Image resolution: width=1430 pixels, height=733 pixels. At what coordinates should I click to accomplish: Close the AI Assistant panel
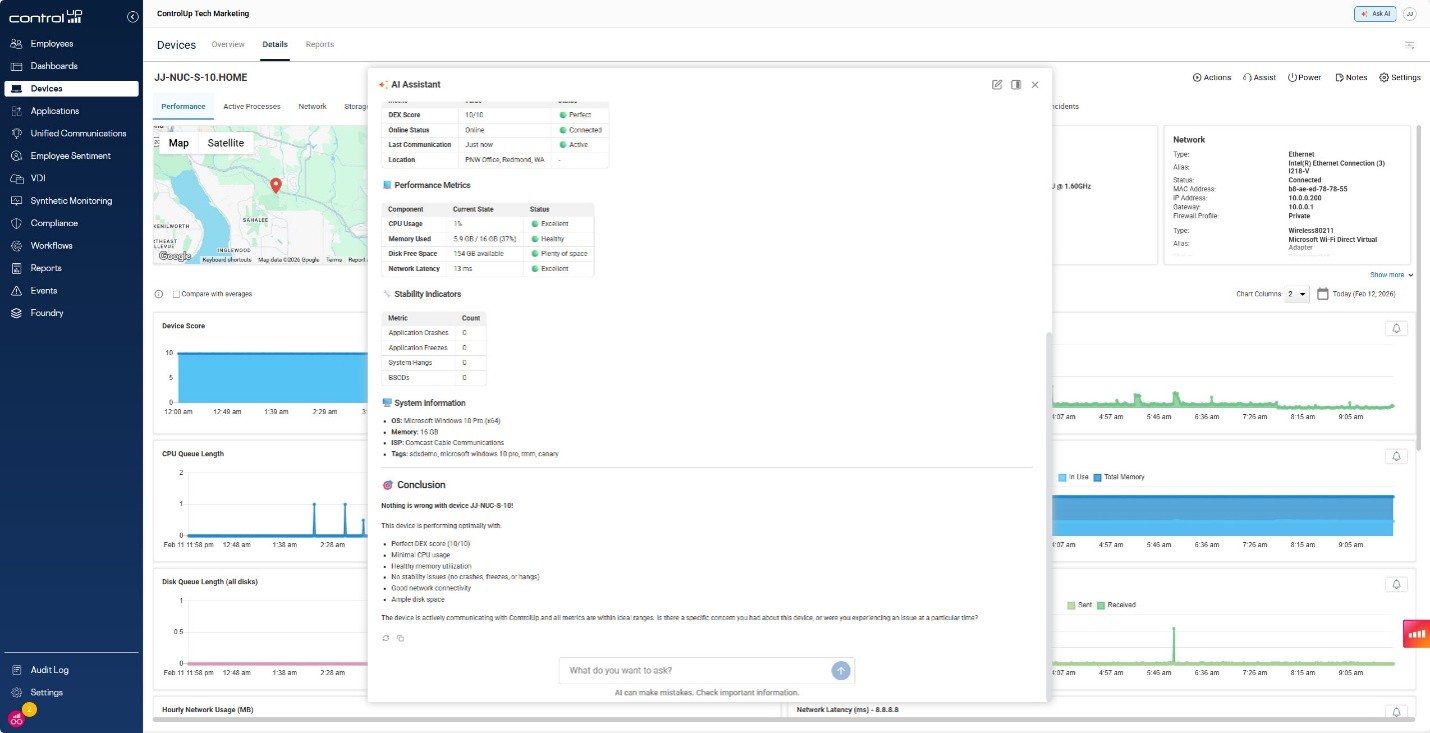(1035, 85)
